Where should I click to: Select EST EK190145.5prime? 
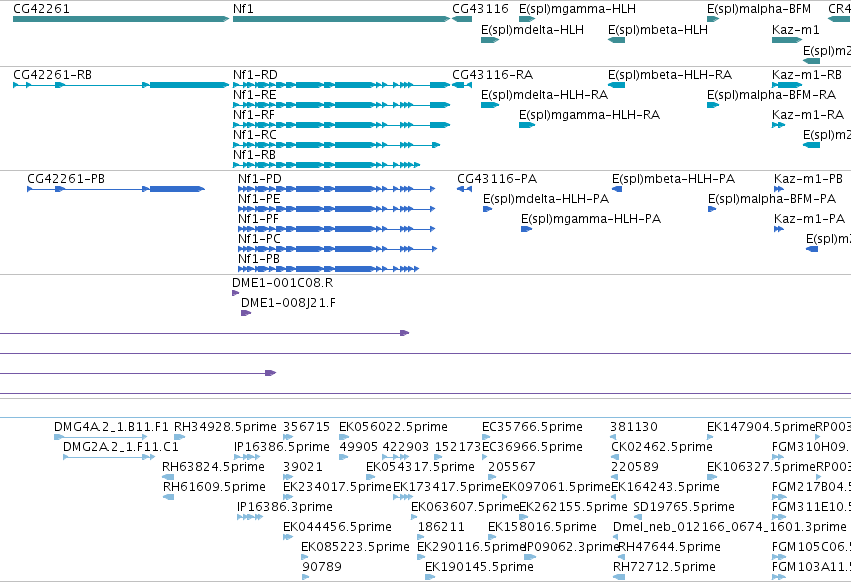tap(430, 577)
